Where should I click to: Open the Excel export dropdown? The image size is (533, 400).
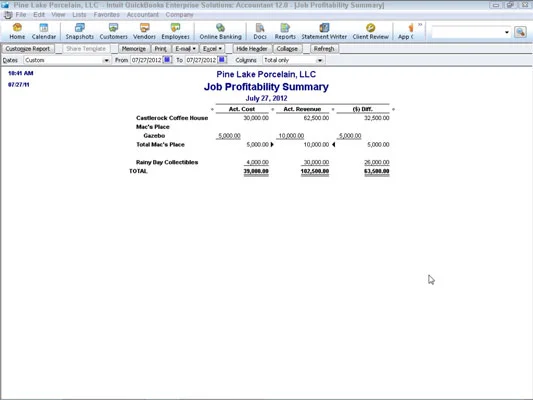(212, 49)
